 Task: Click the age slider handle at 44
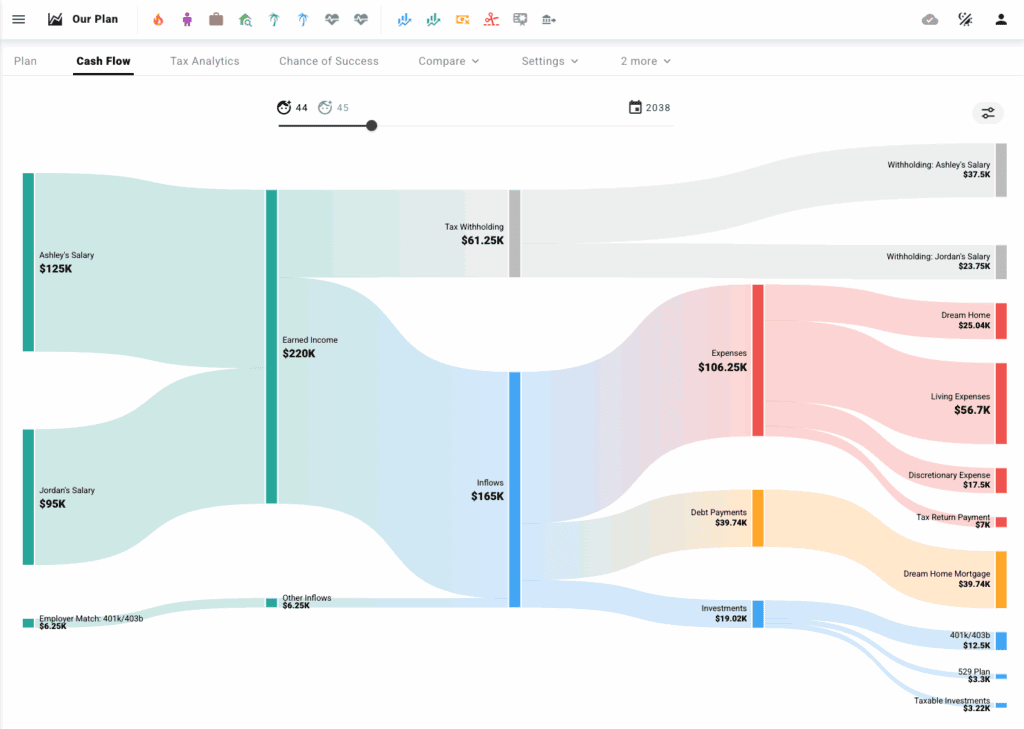[371, 126]
